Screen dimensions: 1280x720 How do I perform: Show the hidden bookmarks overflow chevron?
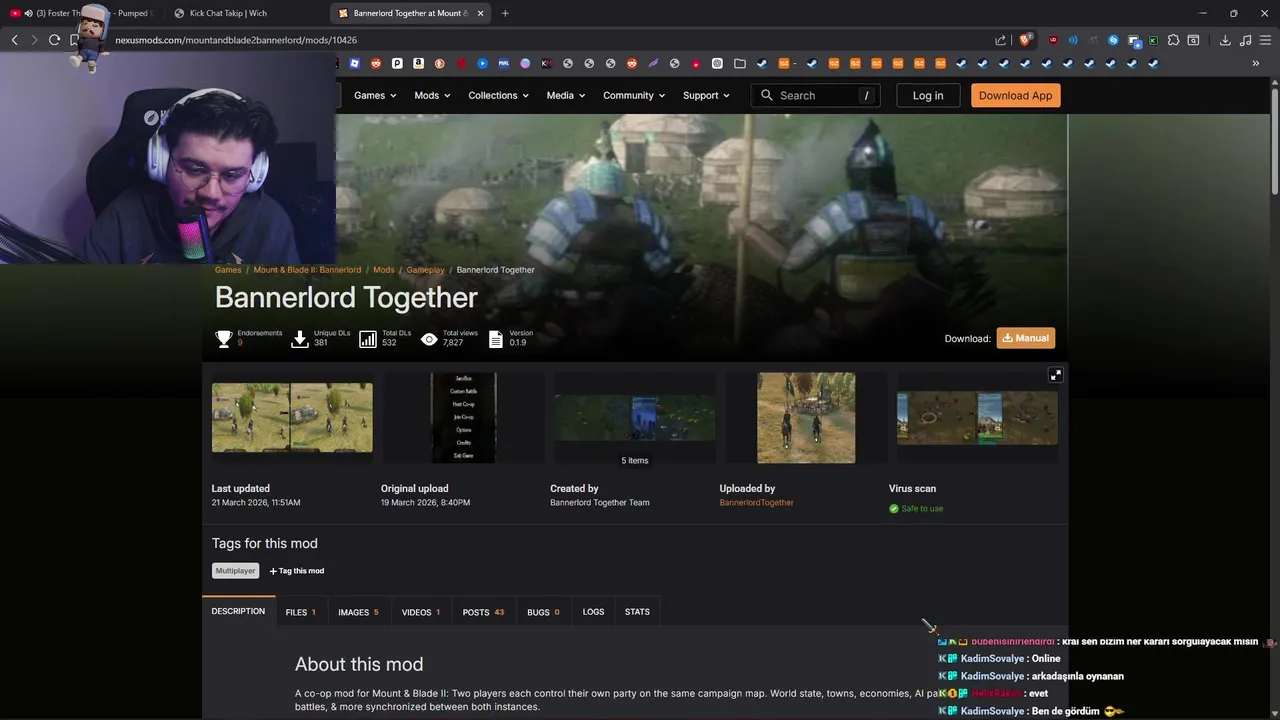(x=1256, y=63)
